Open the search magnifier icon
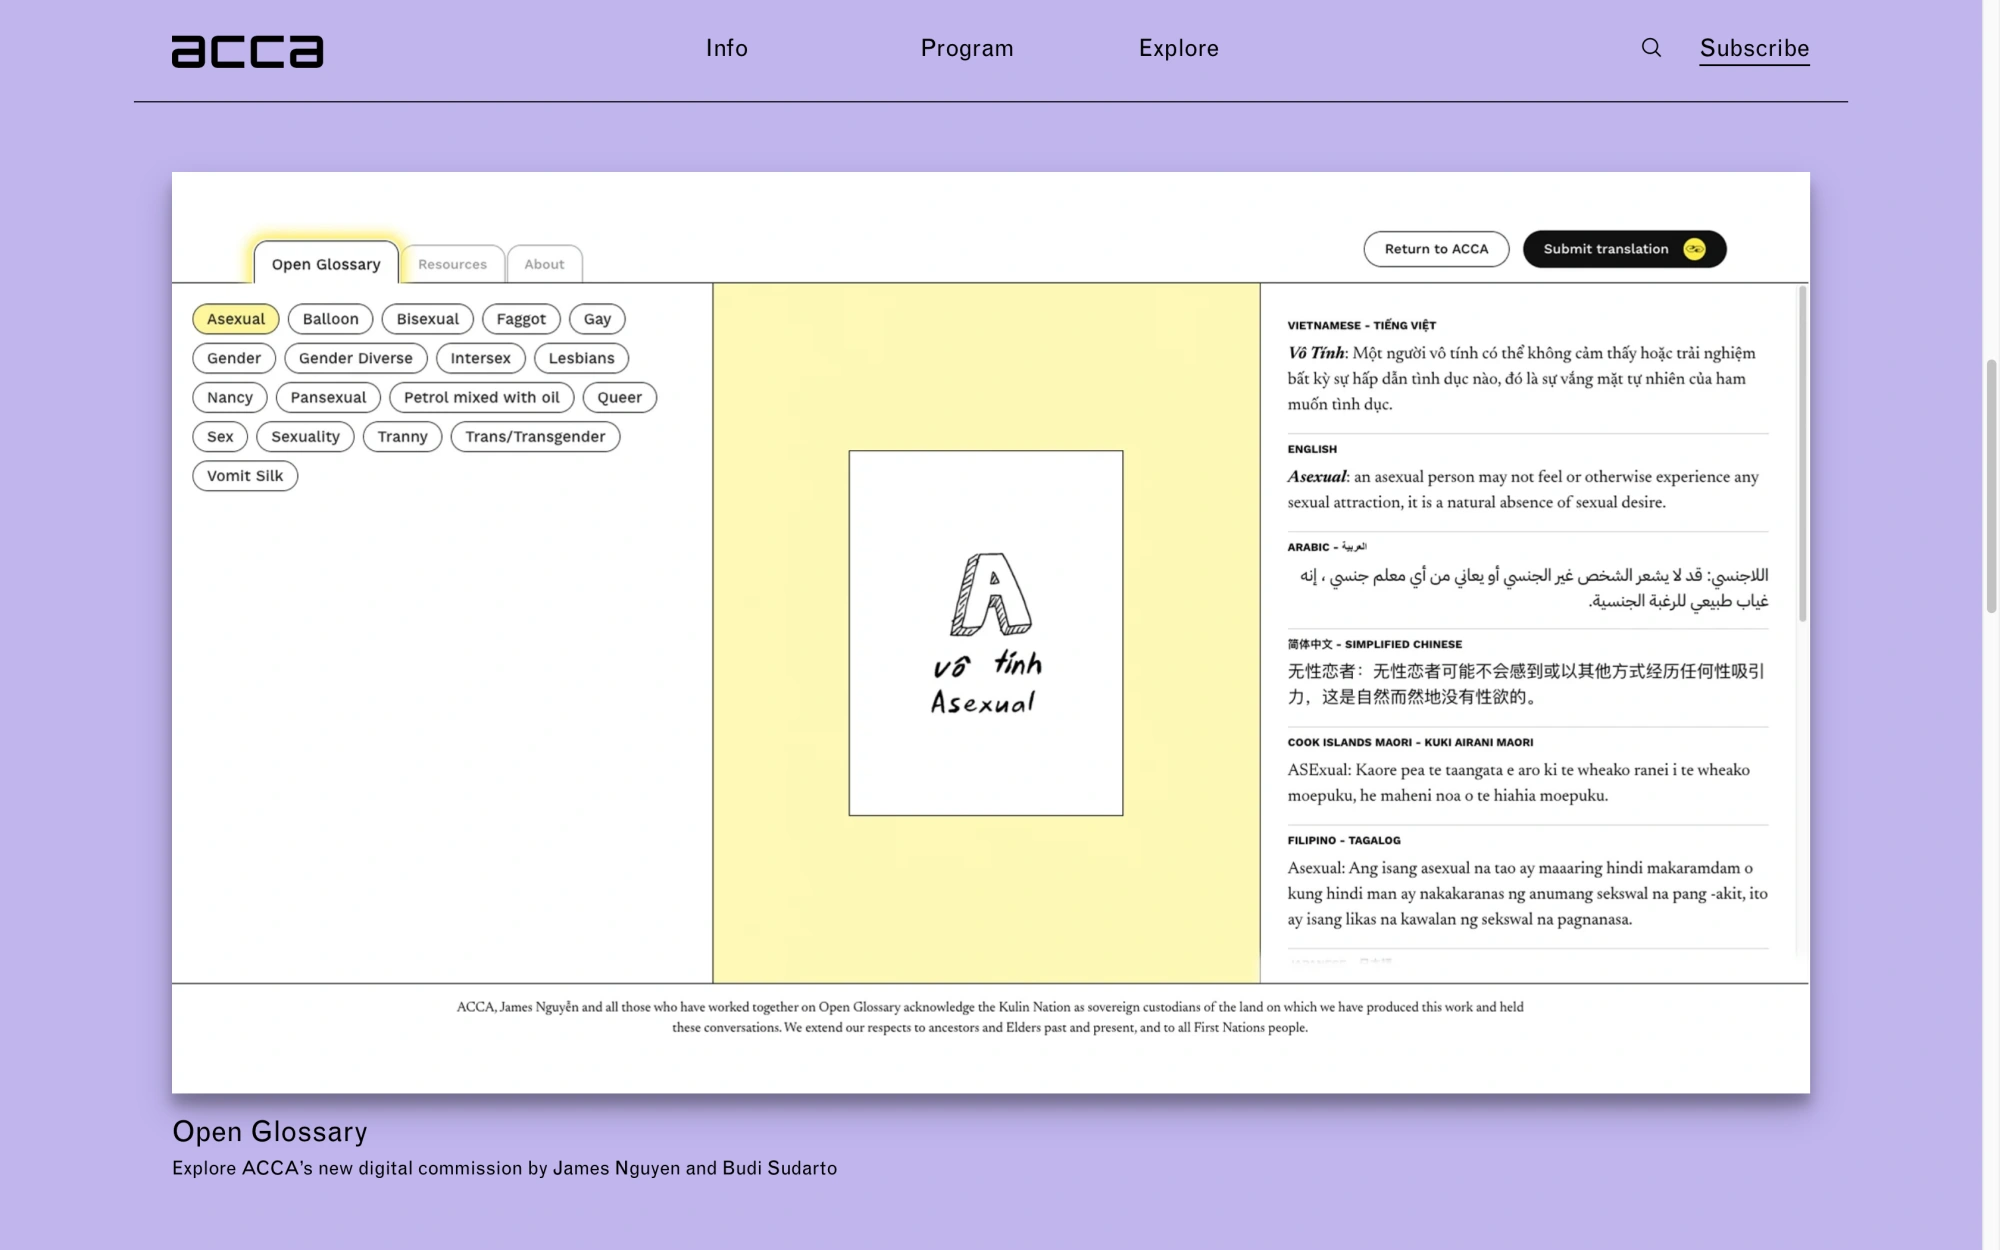2000x1250 pixels. [x=1651, y=48]
